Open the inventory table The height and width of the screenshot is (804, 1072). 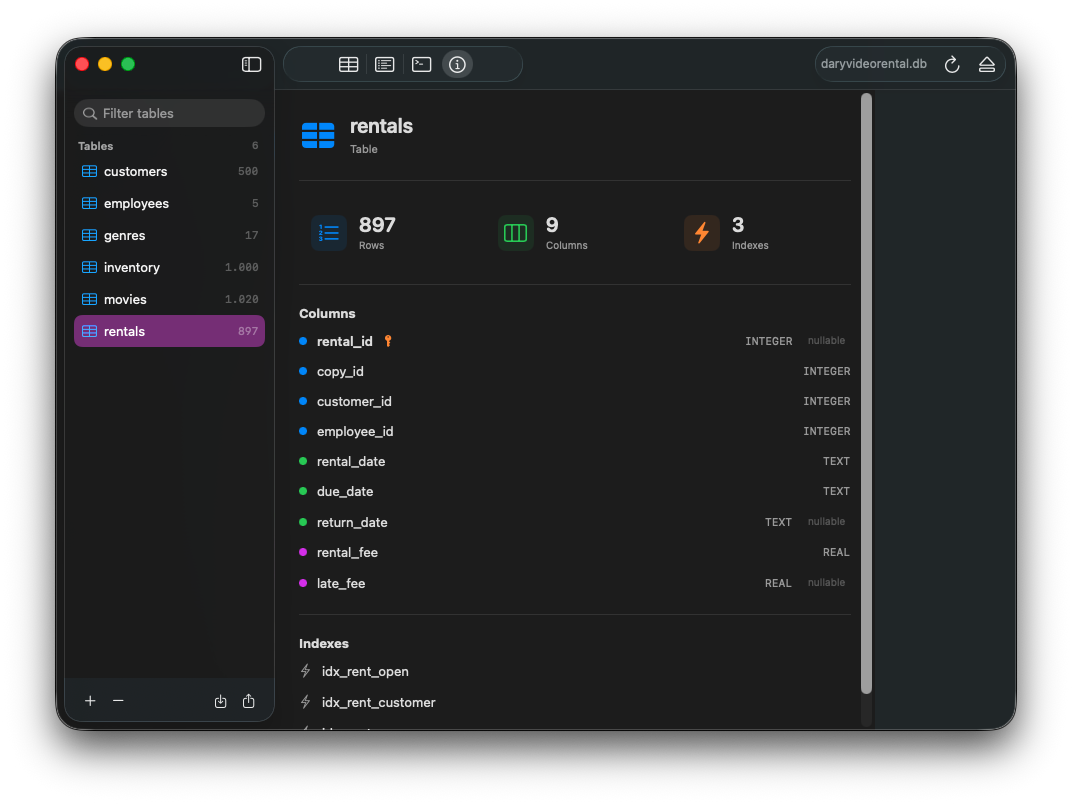170,267
